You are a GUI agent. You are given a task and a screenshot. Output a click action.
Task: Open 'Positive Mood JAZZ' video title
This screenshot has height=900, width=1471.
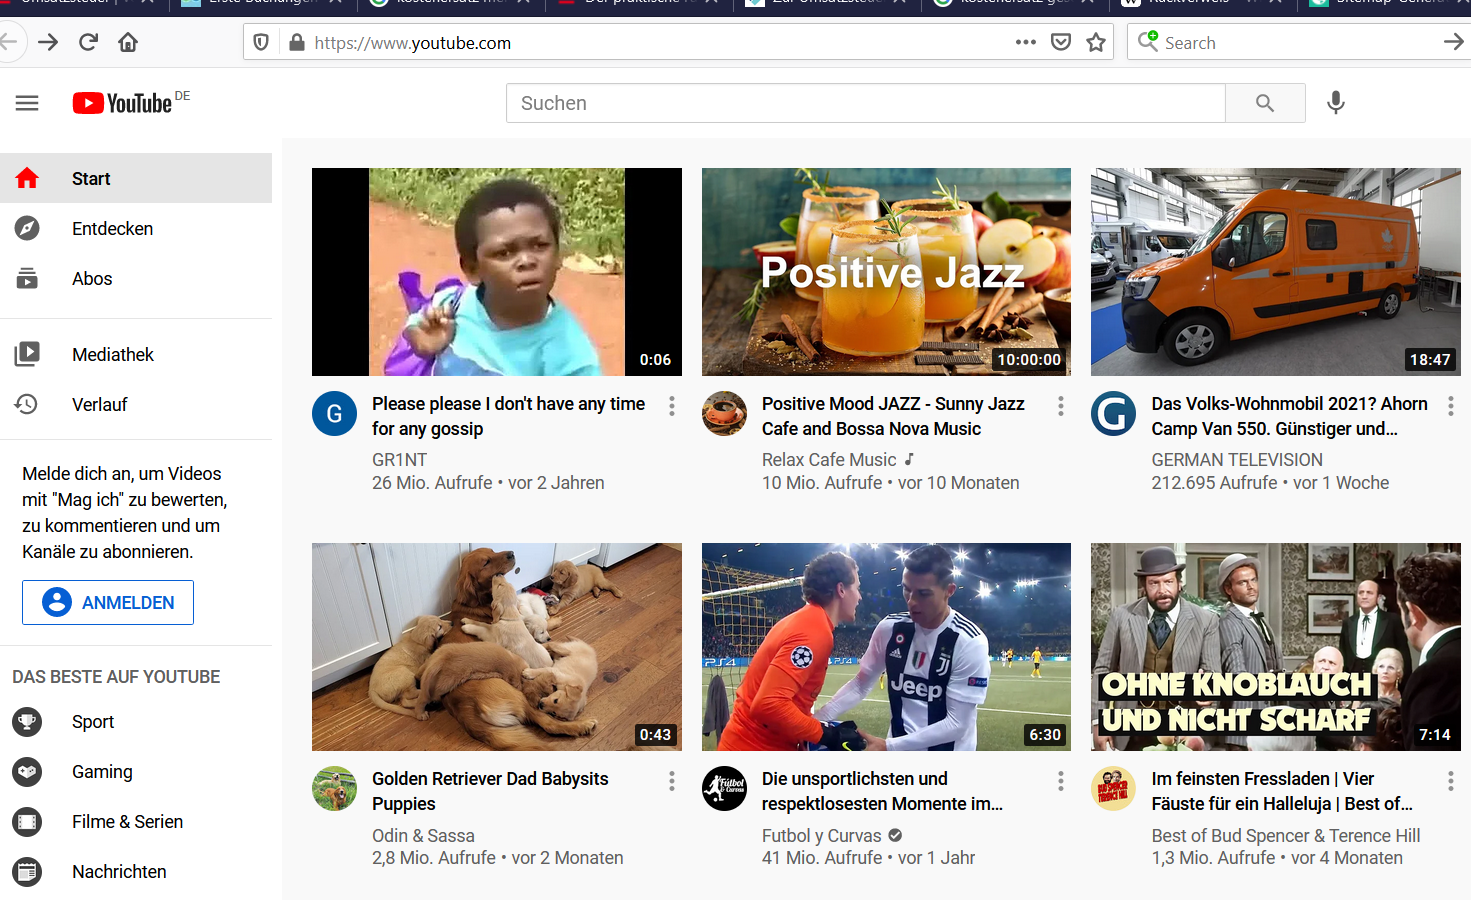893,416
